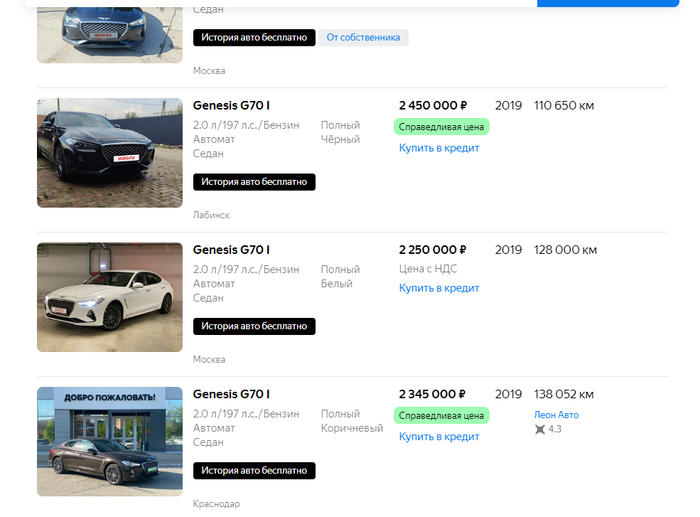The width and height of the screenshot is (700, 517).
Task: Open the white Genesis G70 photo
Action: click(110, 296)
